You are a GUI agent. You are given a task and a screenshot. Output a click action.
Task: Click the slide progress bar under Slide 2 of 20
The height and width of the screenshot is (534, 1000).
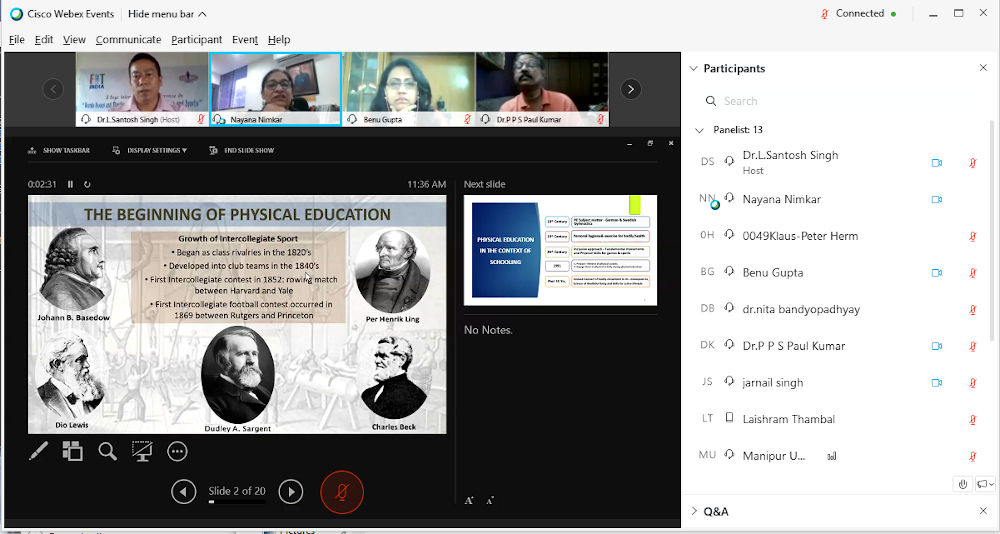coord(237,502)
